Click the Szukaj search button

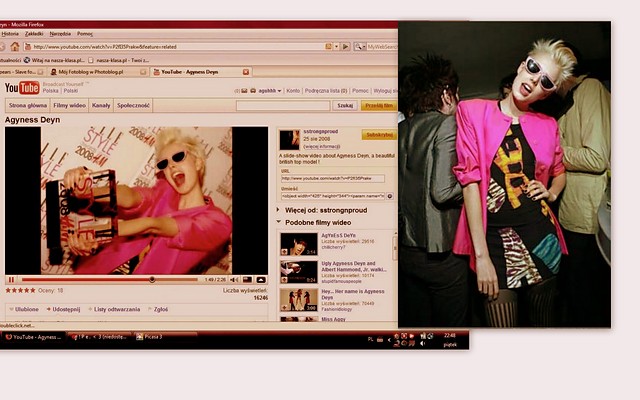click(345, 106)
